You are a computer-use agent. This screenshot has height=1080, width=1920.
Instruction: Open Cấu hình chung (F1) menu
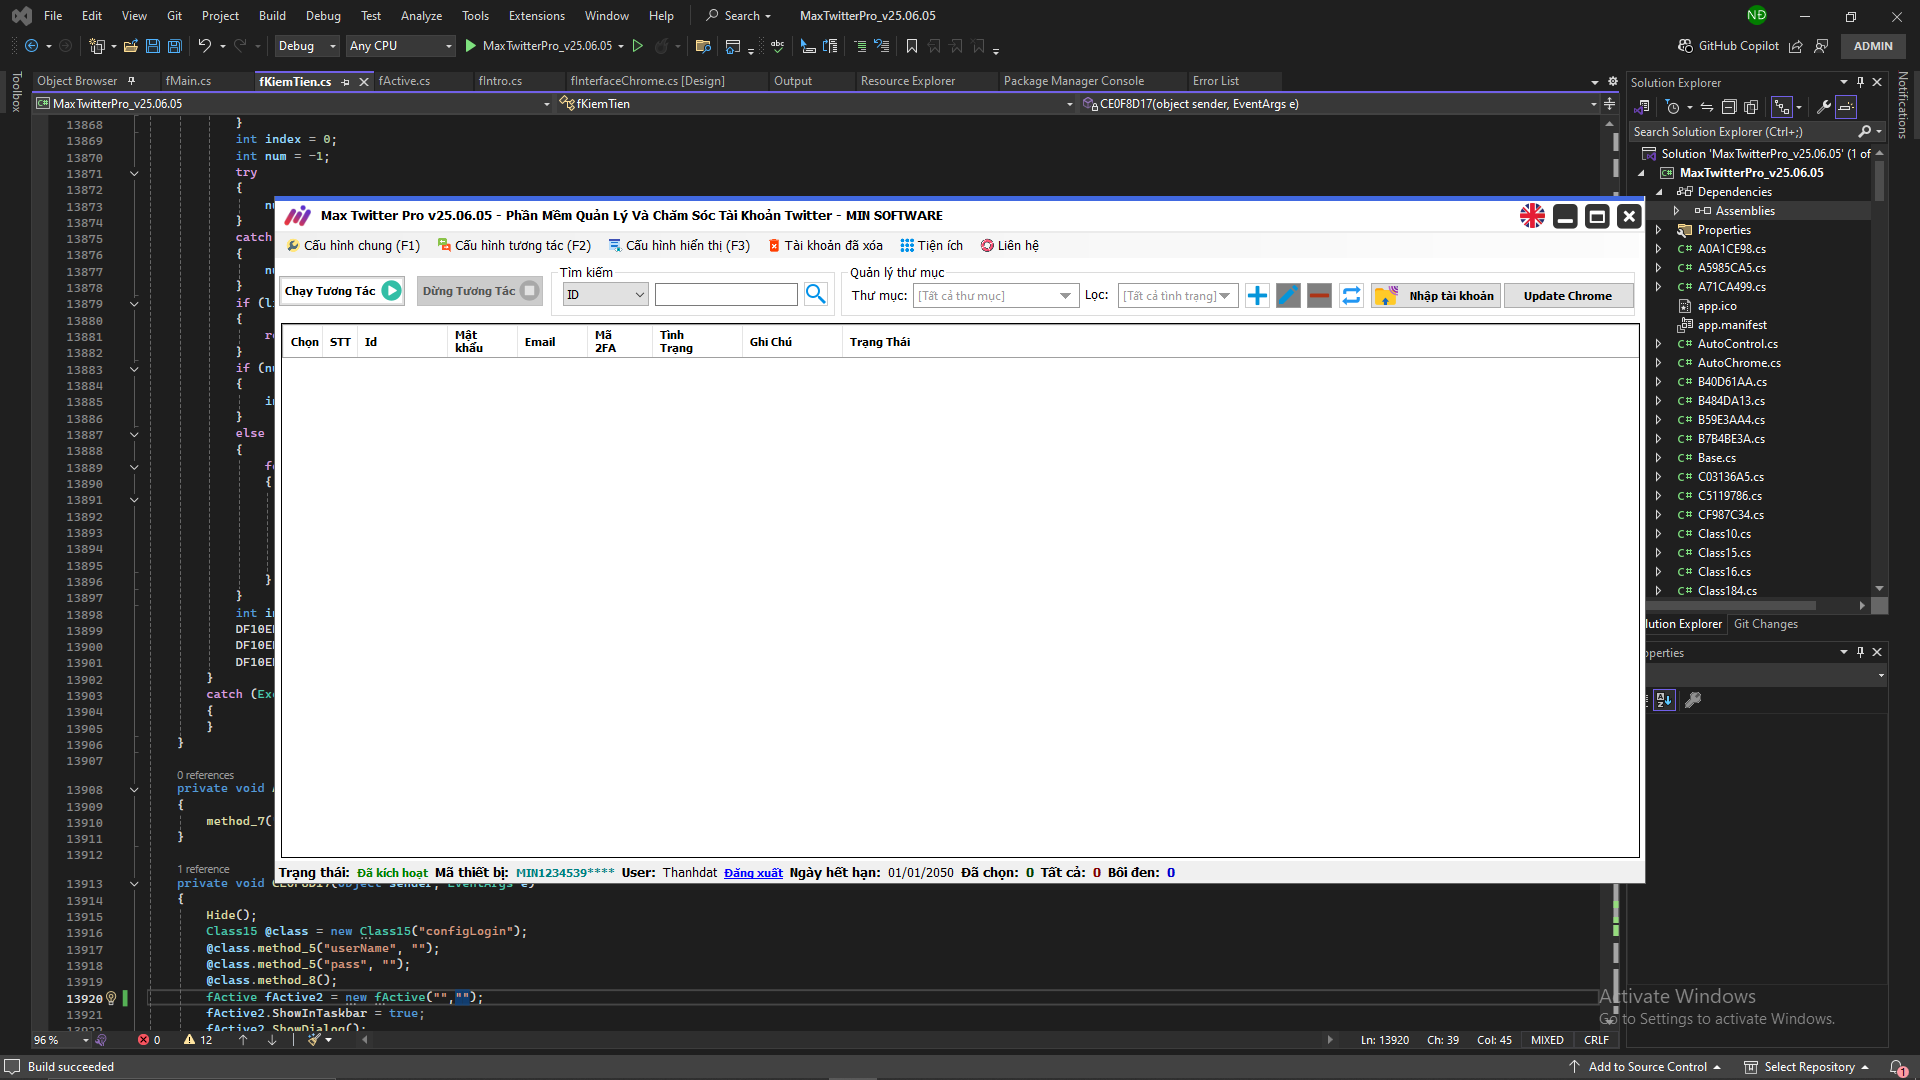(x=353, y=246)
